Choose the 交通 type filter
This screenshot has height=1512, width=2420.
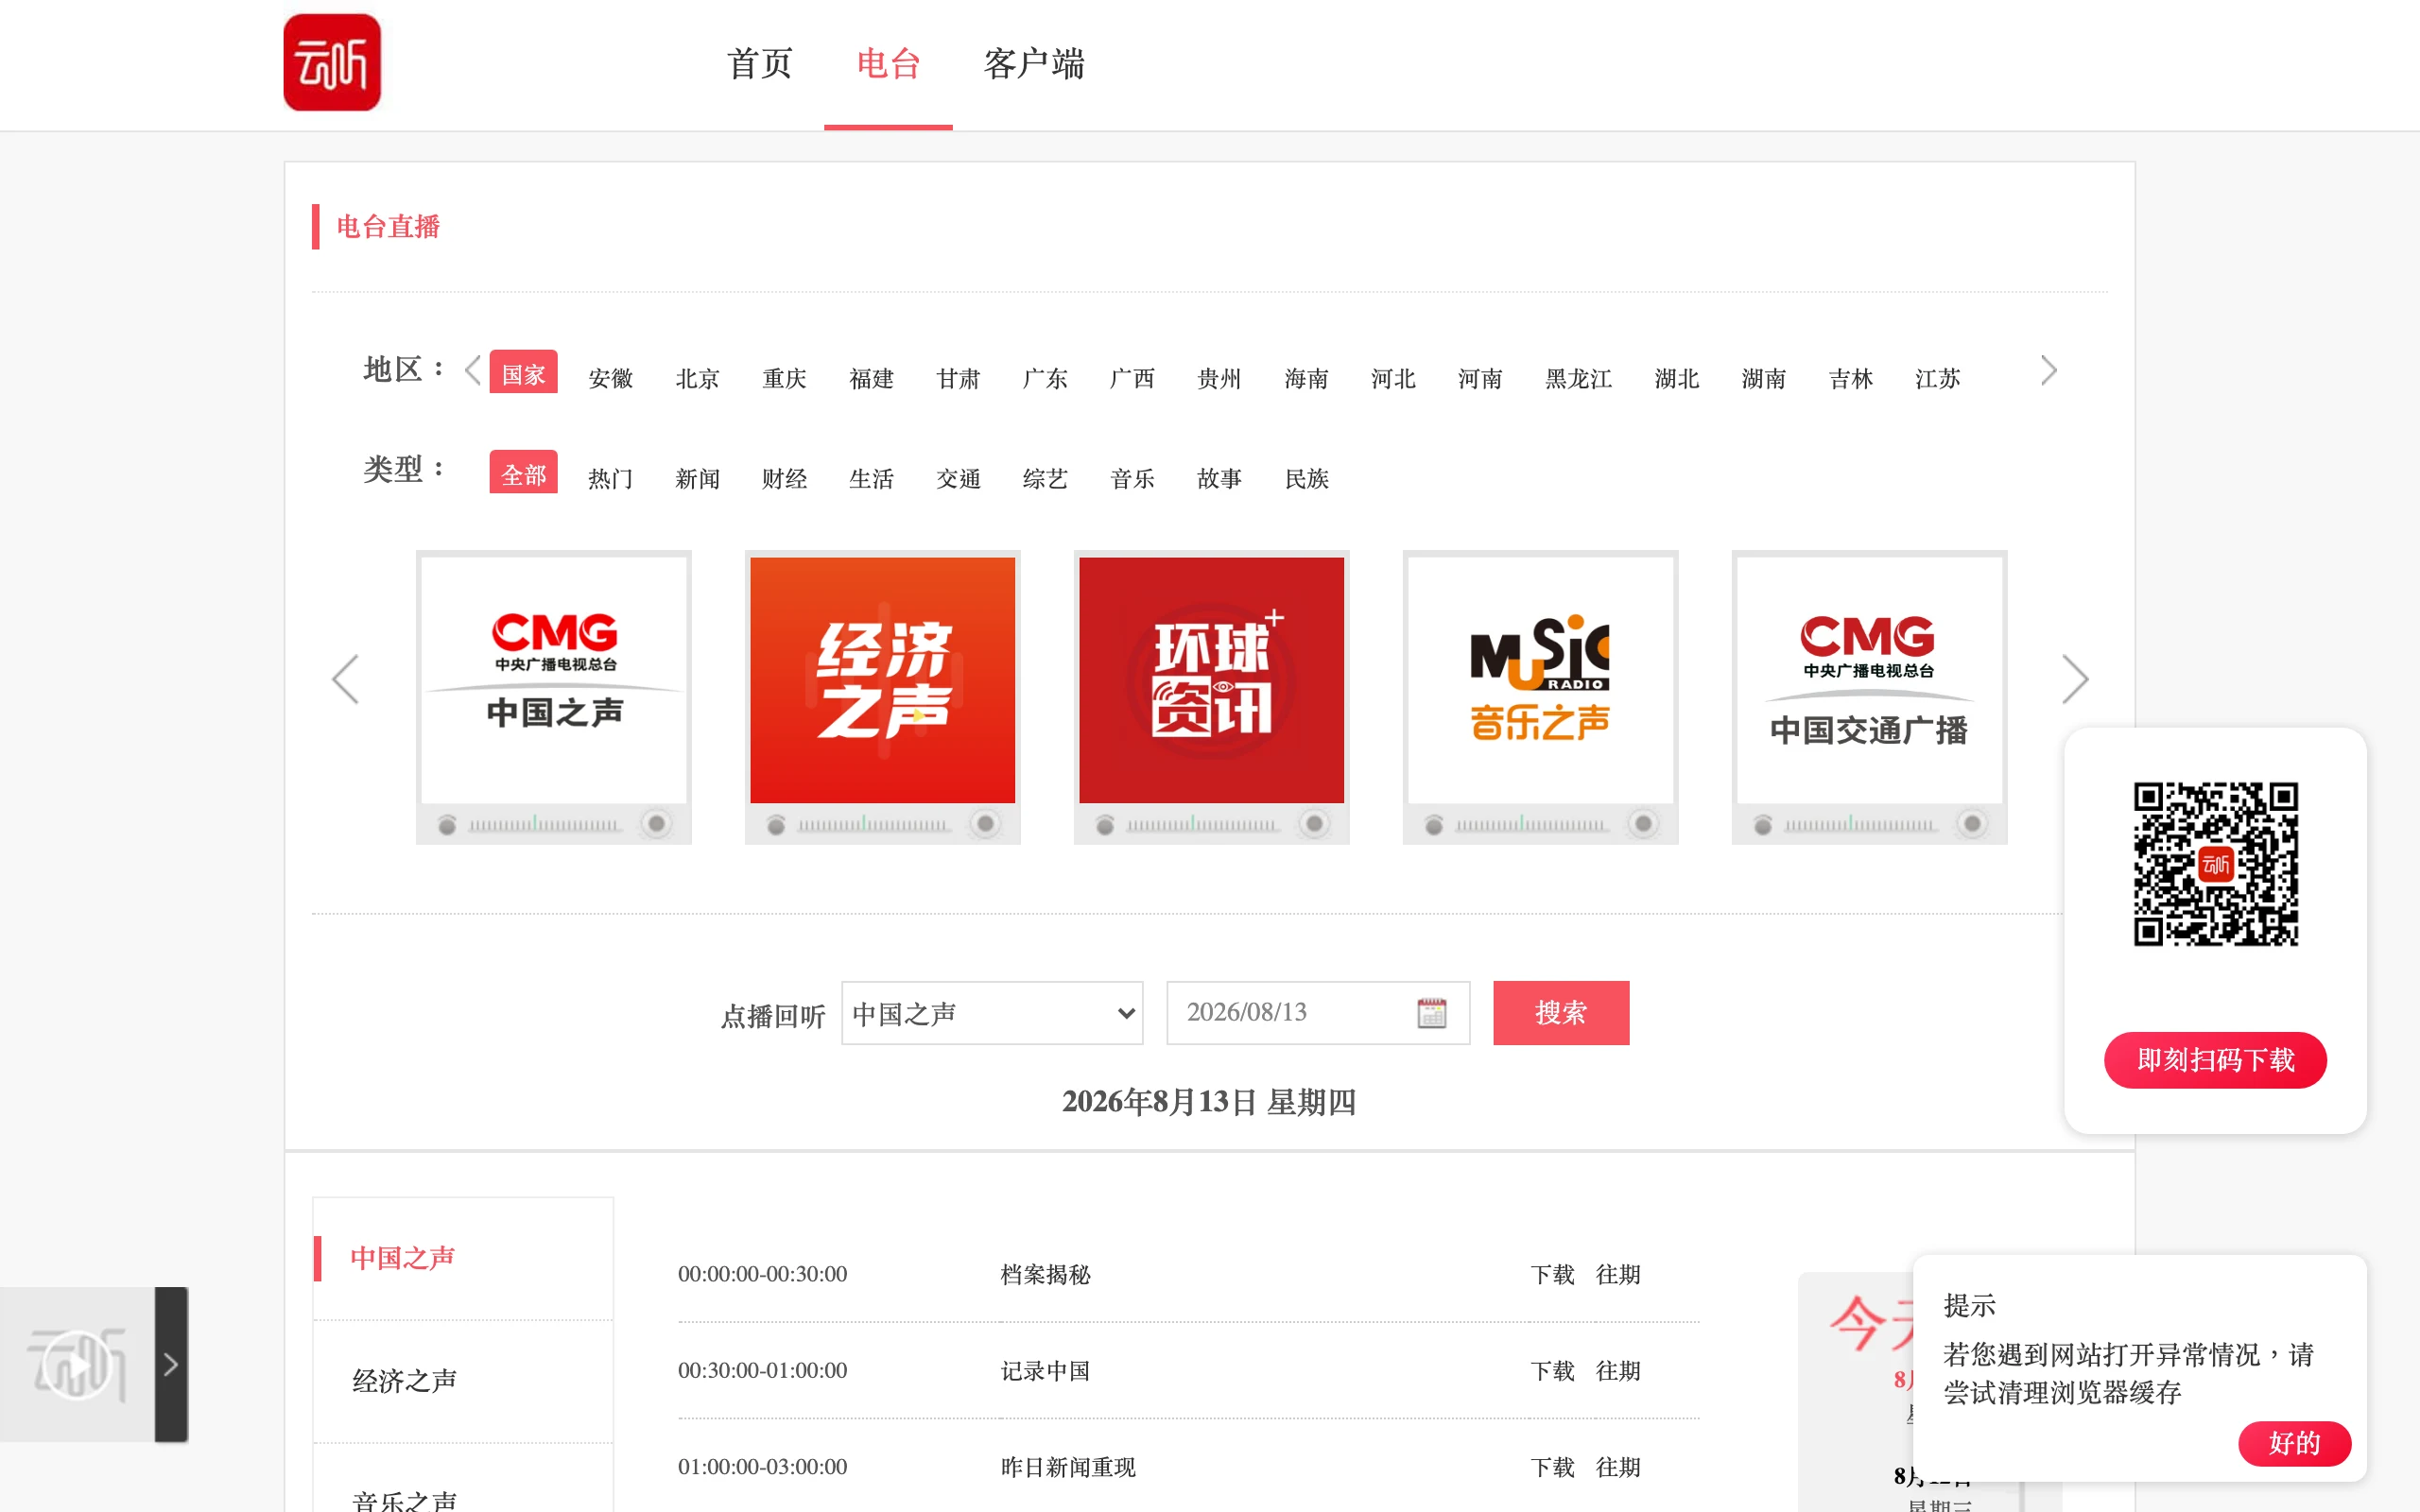(958, 478)
